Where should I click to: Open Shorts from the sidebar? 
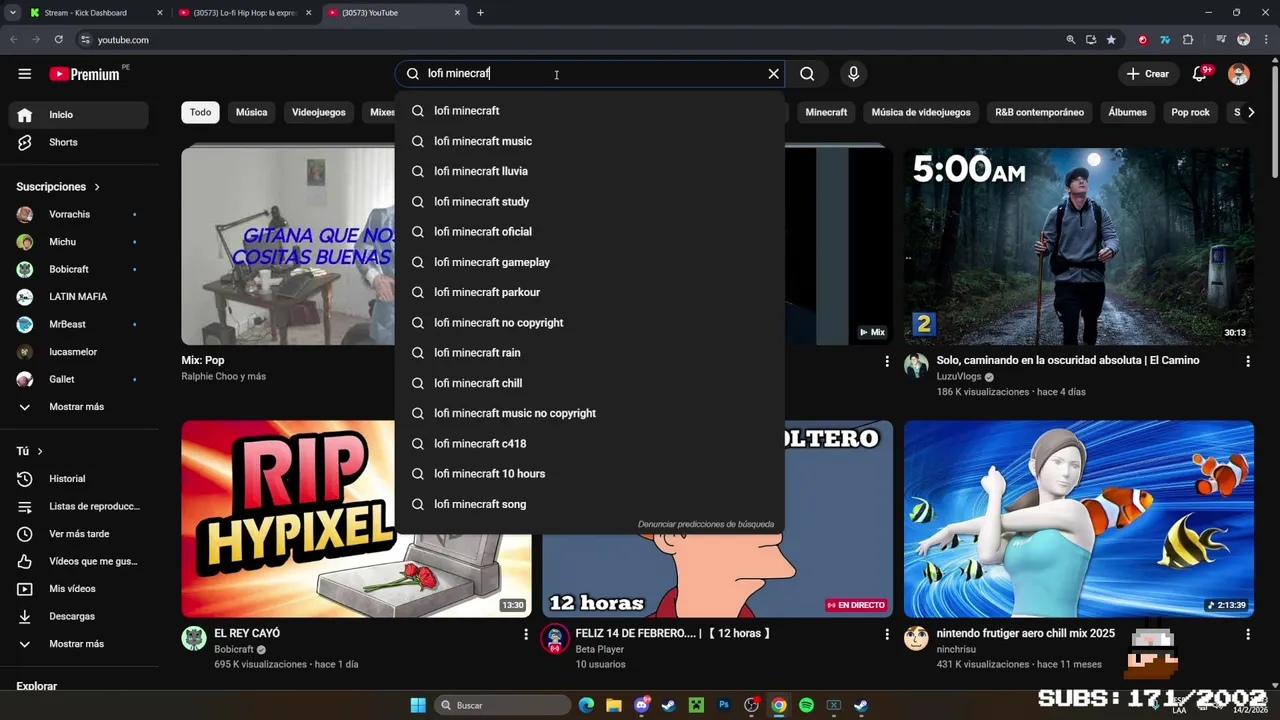pyautogui.click(x=78, y=142)
